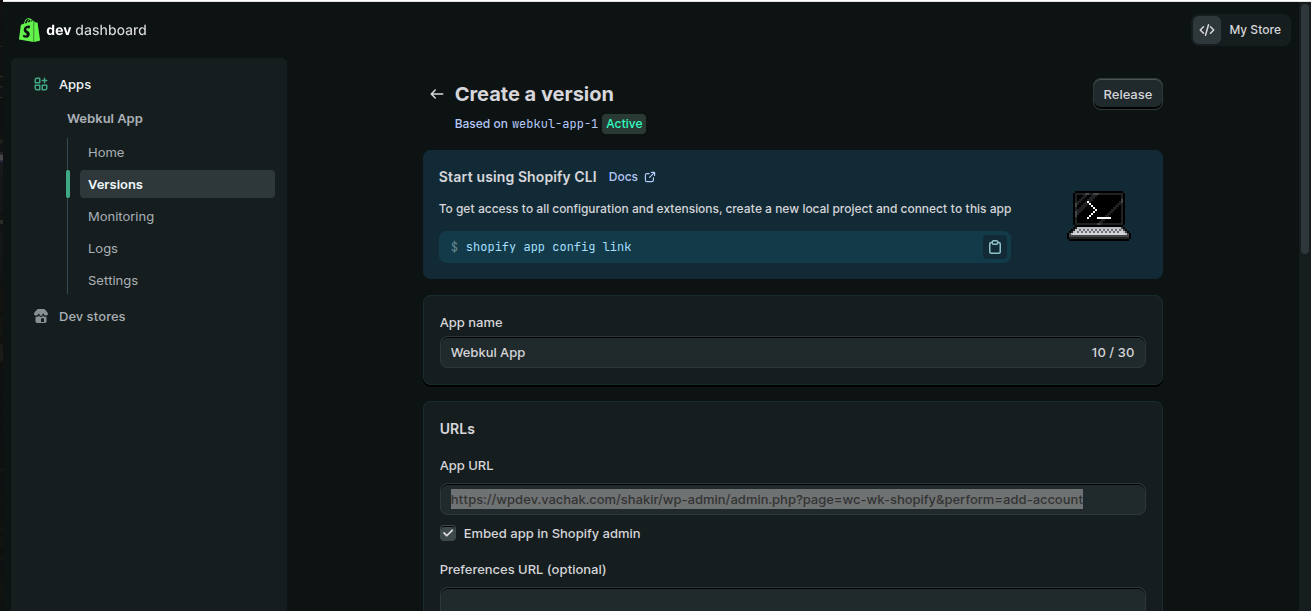Expand the Dev stores section
Screen dimensions: 1311x611
91,316
